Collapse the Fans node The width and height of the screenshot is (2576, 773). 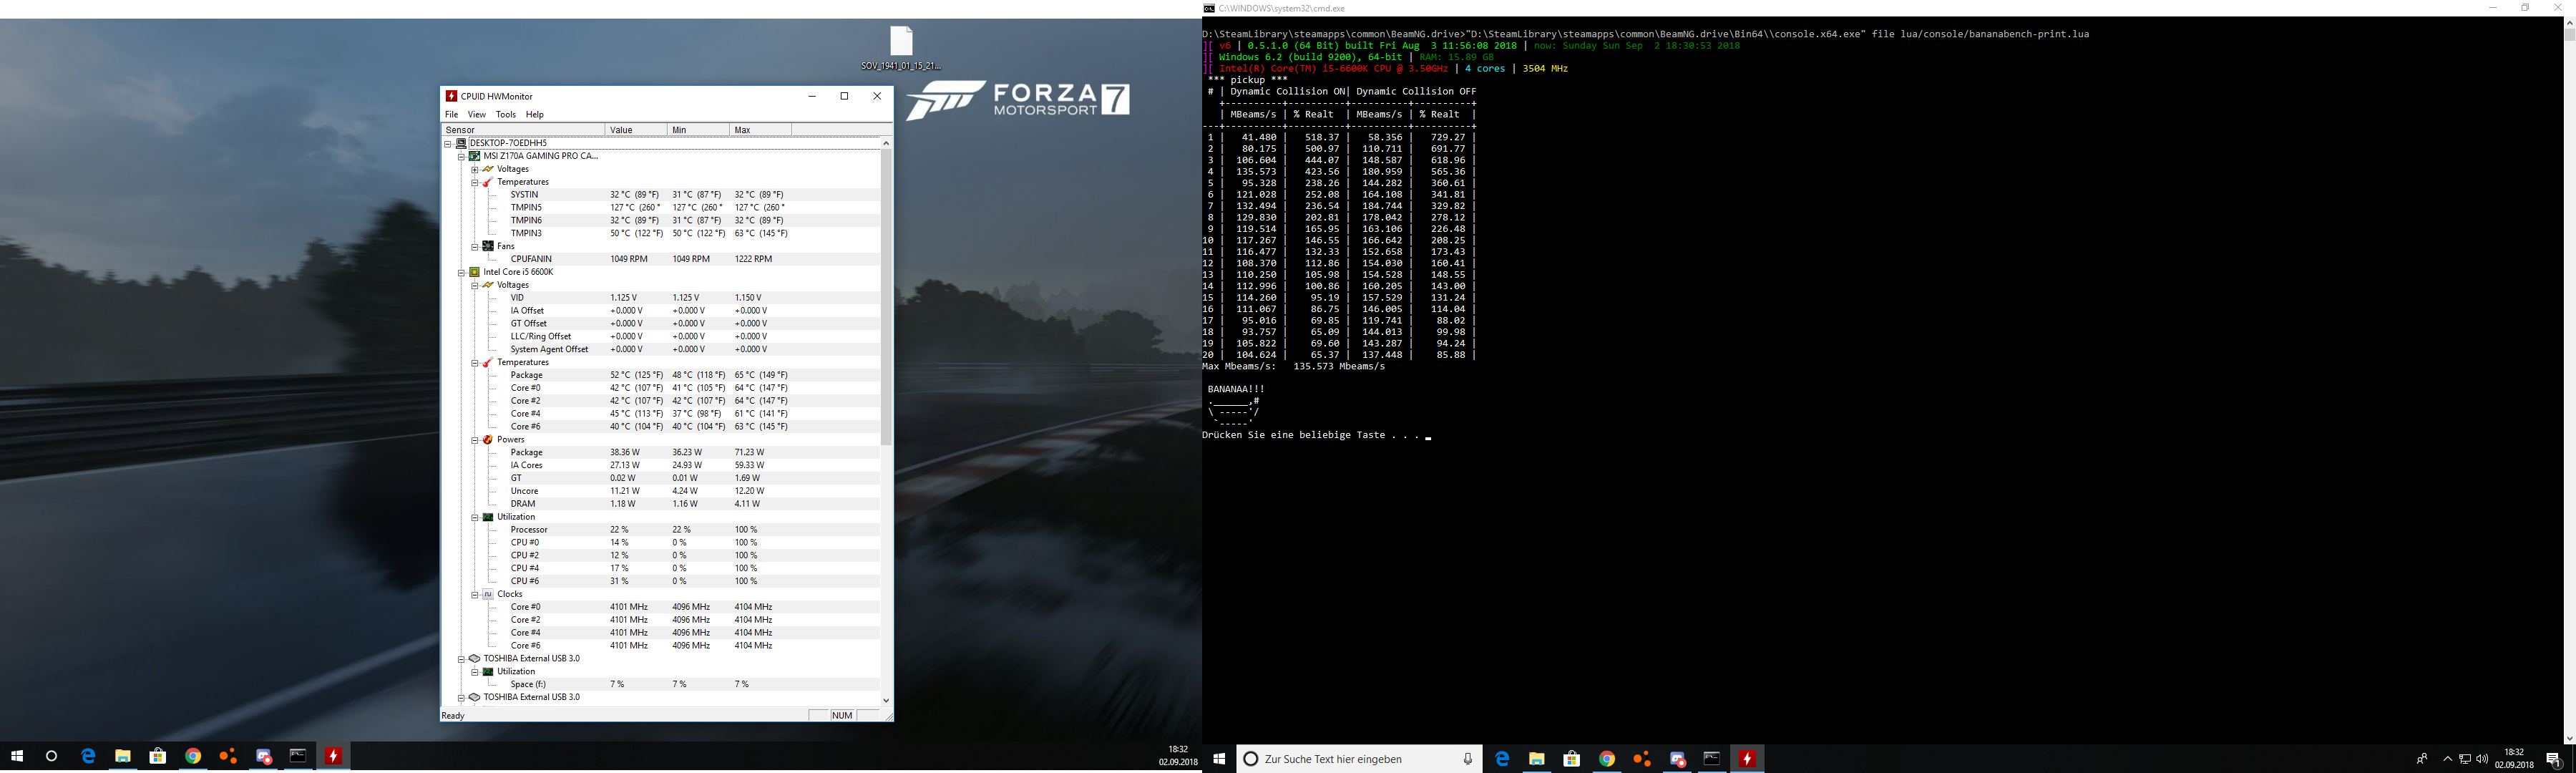pyautogui.click(x=475, y=246)
